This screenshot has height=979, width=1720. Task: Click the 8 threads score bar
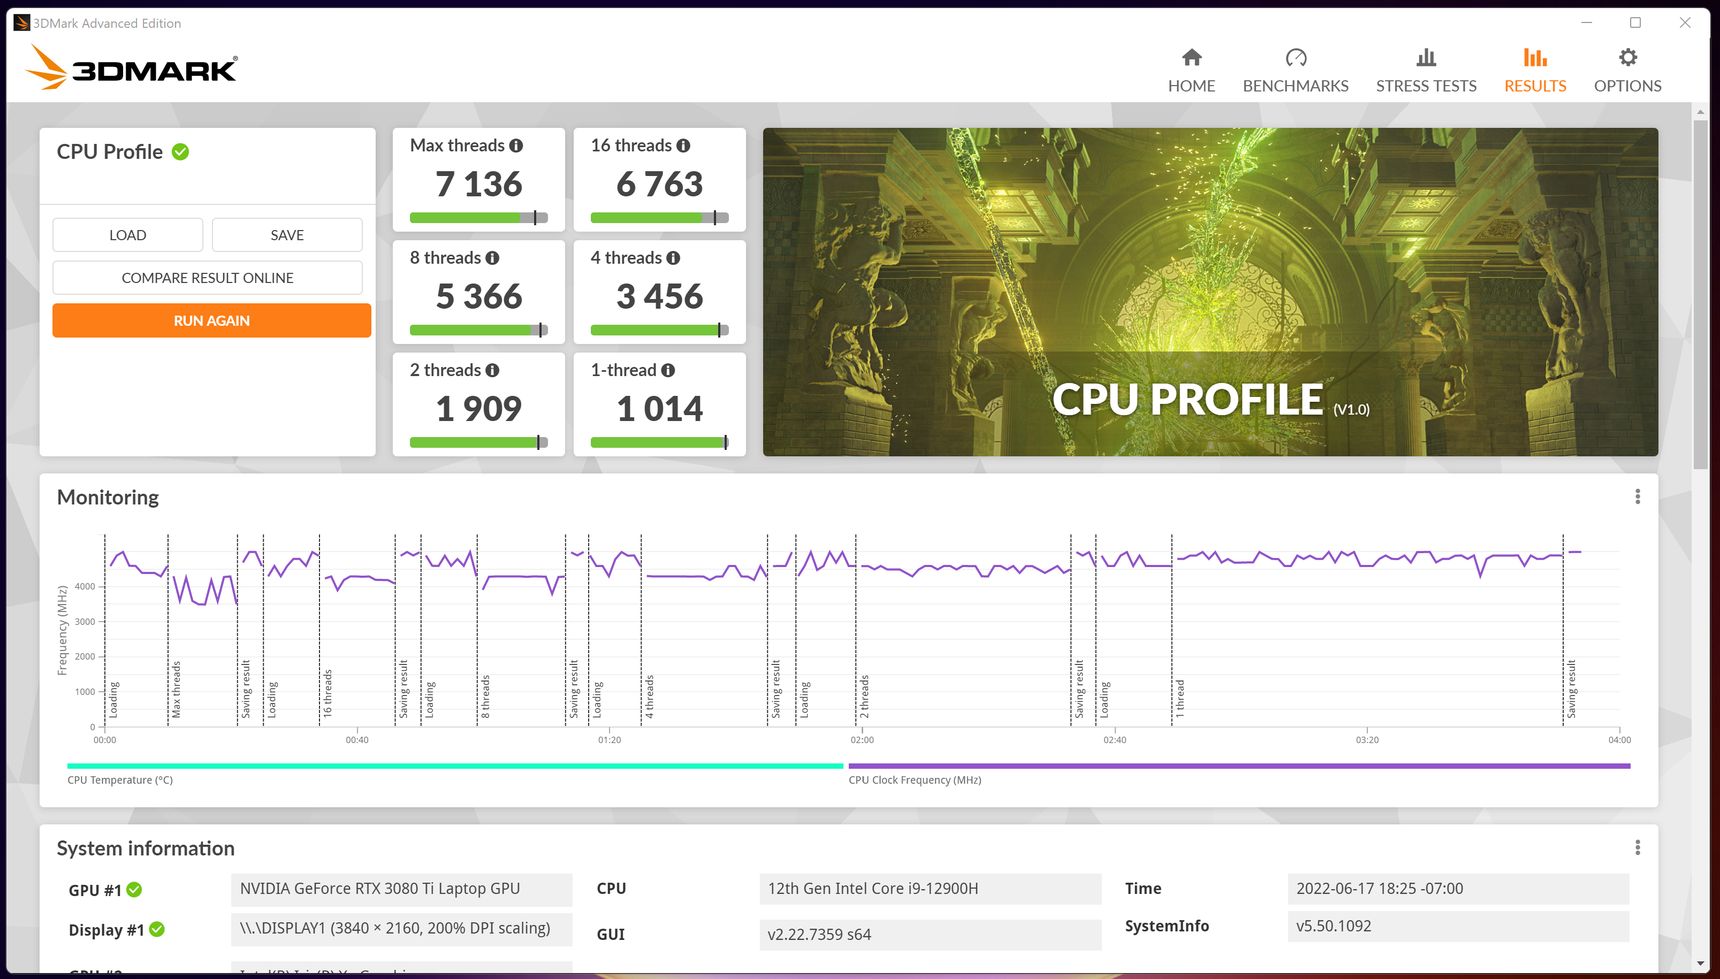(478, 330)
